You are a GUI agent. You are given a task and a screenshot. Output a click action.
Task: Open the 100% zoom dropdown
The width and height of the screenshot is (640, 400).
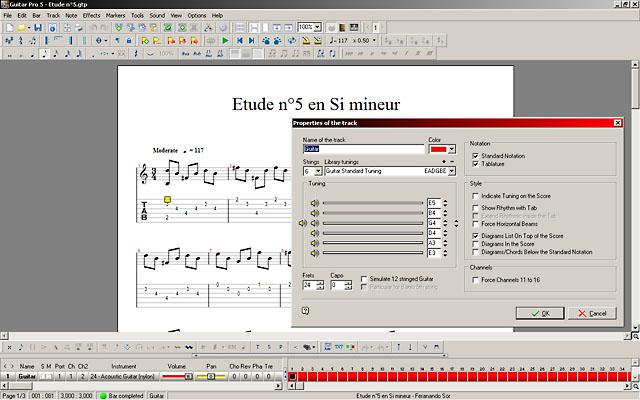[x=318, y=27]
